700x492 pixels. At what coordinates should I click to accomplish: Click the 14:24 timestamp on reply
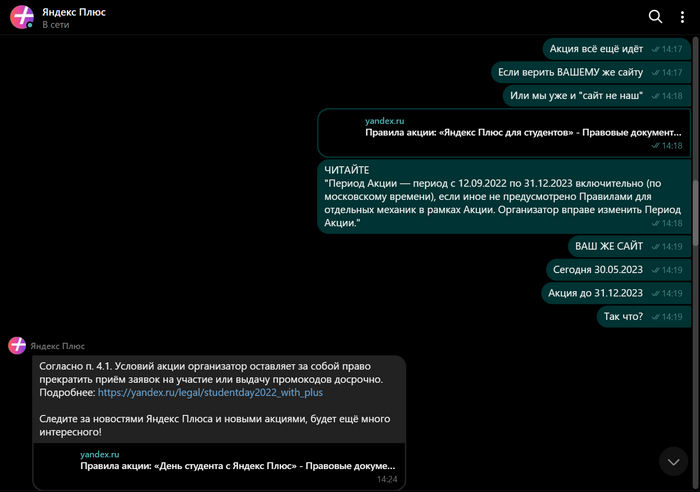tap(387, 479)
